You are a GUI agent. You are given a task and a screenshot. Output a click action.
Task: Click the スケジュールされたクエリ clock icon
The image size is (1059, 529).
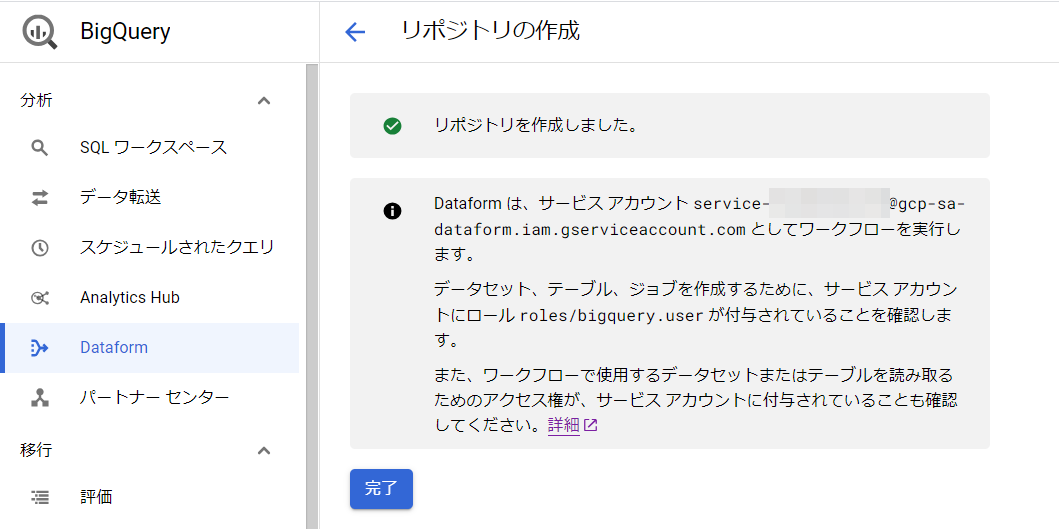(x=40, y=248)
